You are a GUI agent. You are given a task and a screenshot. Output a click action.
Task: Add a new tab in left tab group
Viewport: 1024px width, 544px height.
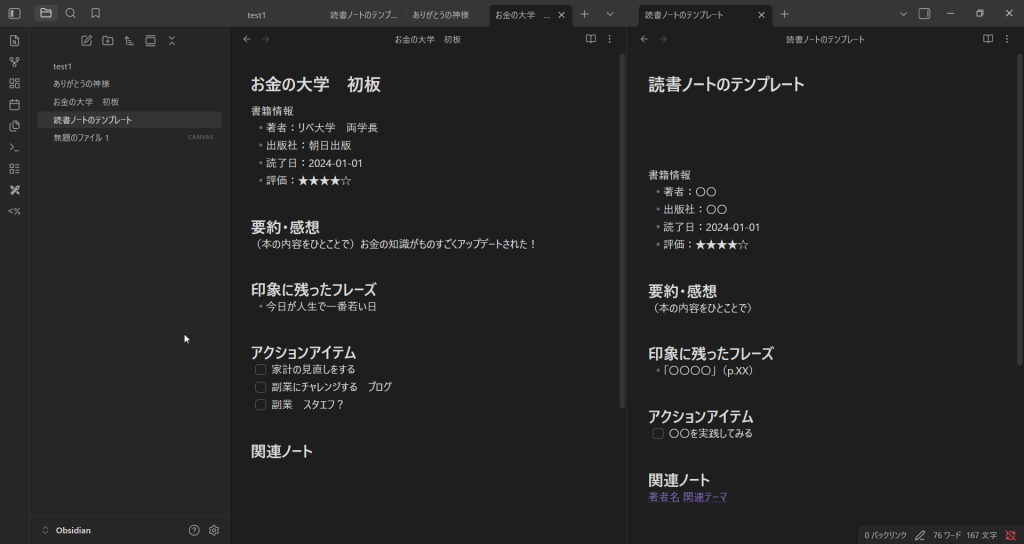pos(584,14)
